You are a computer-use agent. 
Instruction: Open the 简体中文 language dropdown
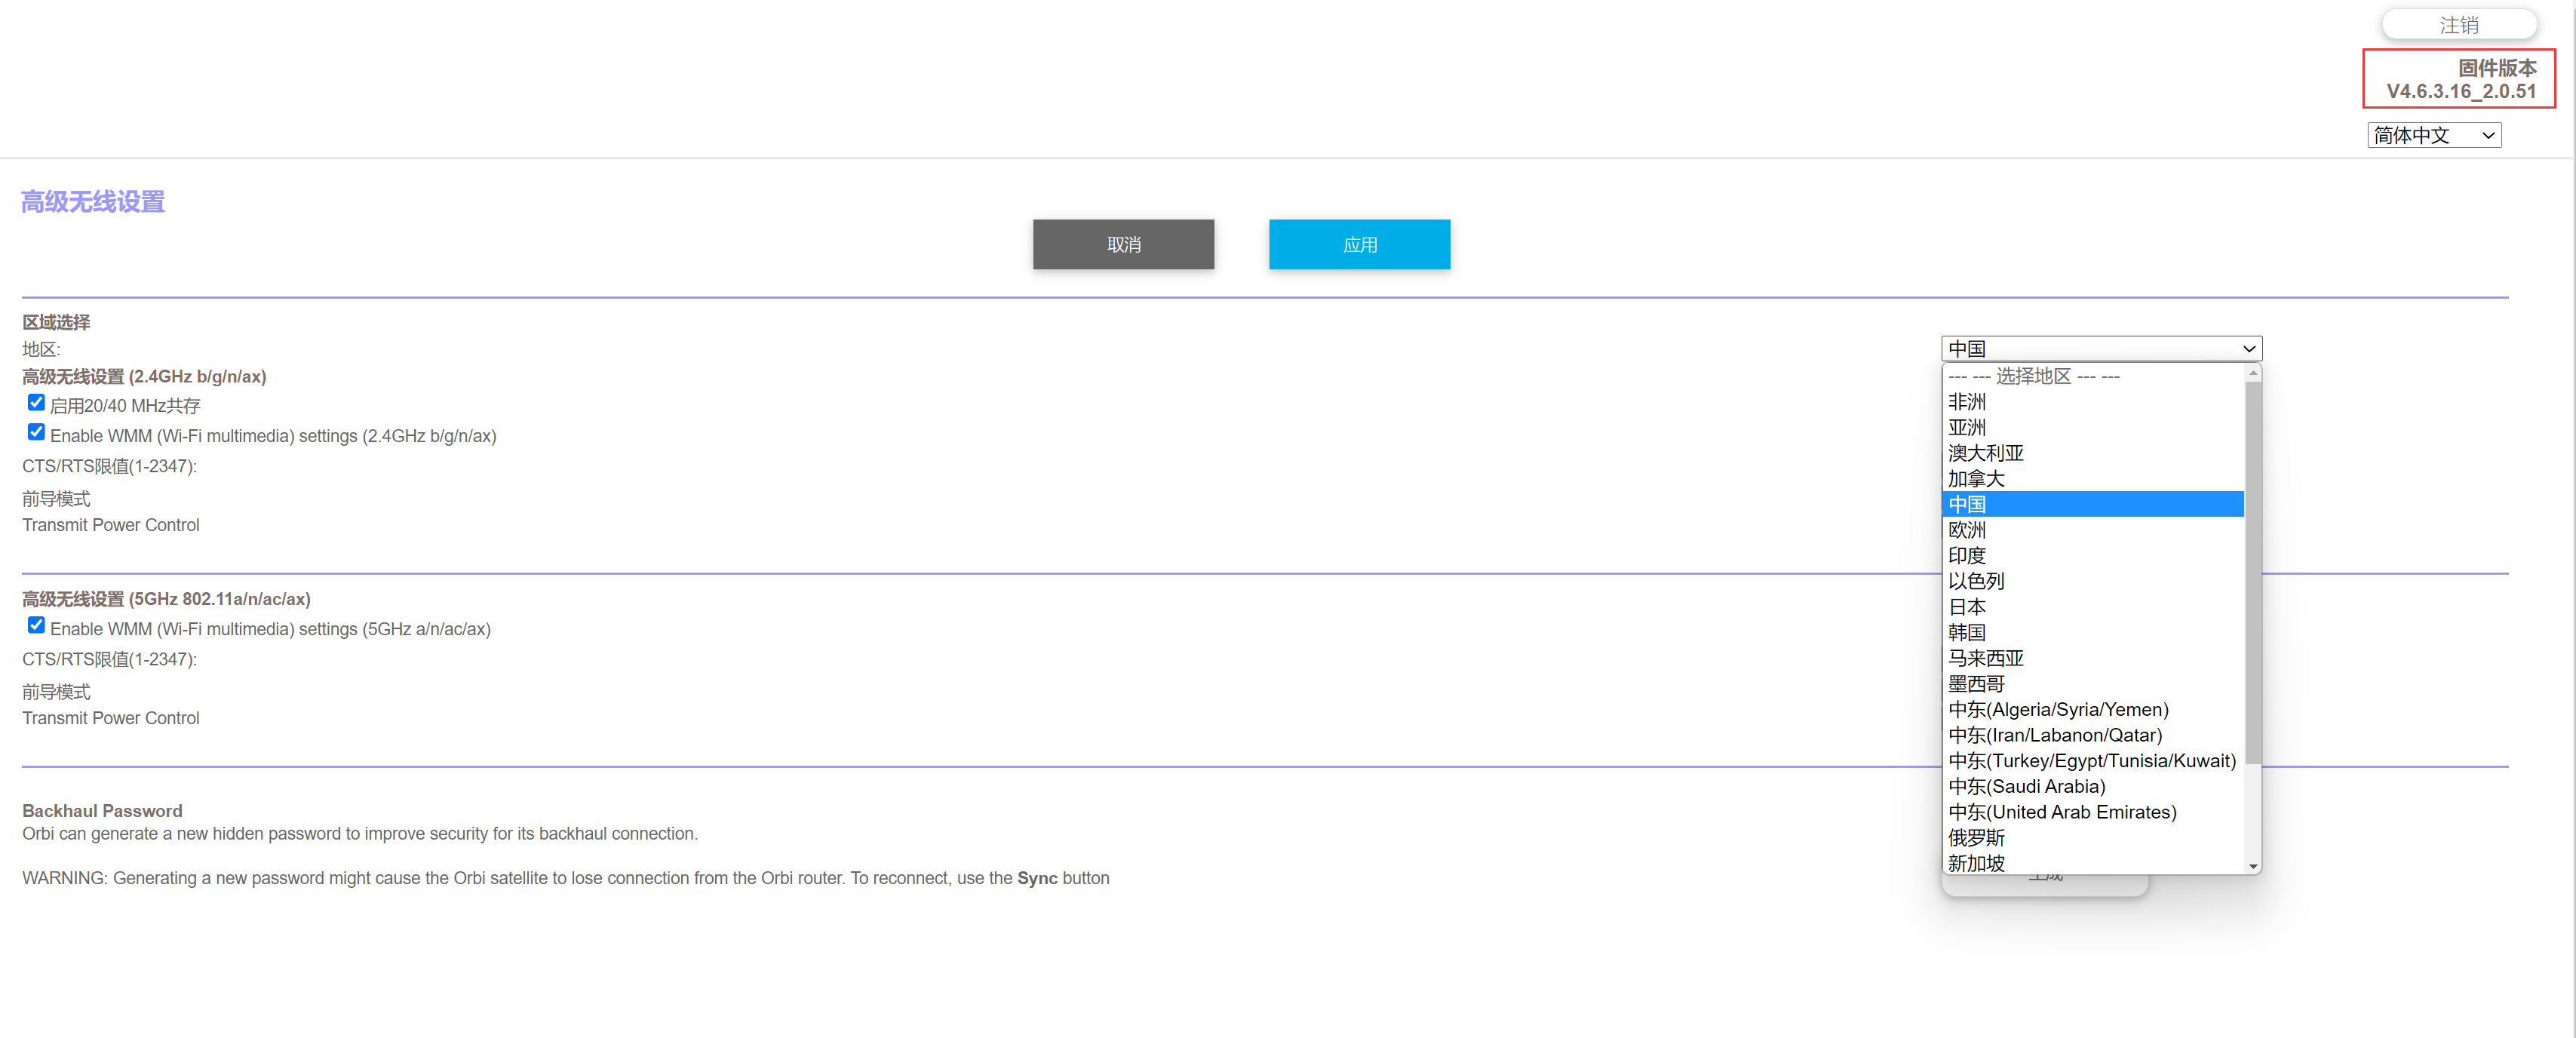tap(2433, 135)
